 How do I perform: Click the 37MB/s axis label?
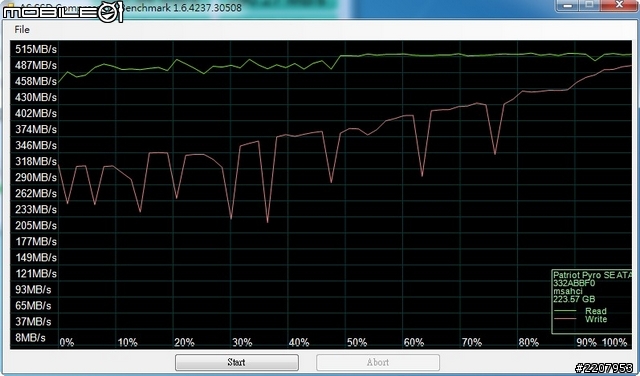point(33,321)
